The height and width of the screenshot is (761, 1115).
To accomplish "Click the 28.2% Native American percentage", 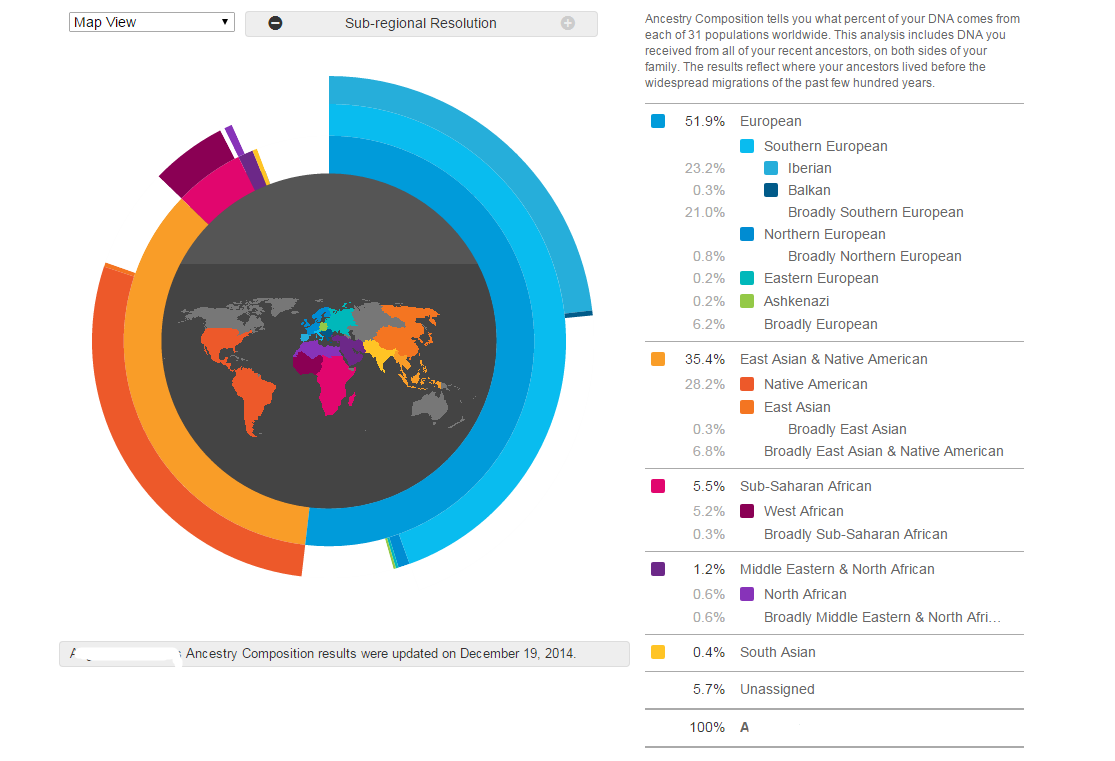I will (x=705, y=384).
